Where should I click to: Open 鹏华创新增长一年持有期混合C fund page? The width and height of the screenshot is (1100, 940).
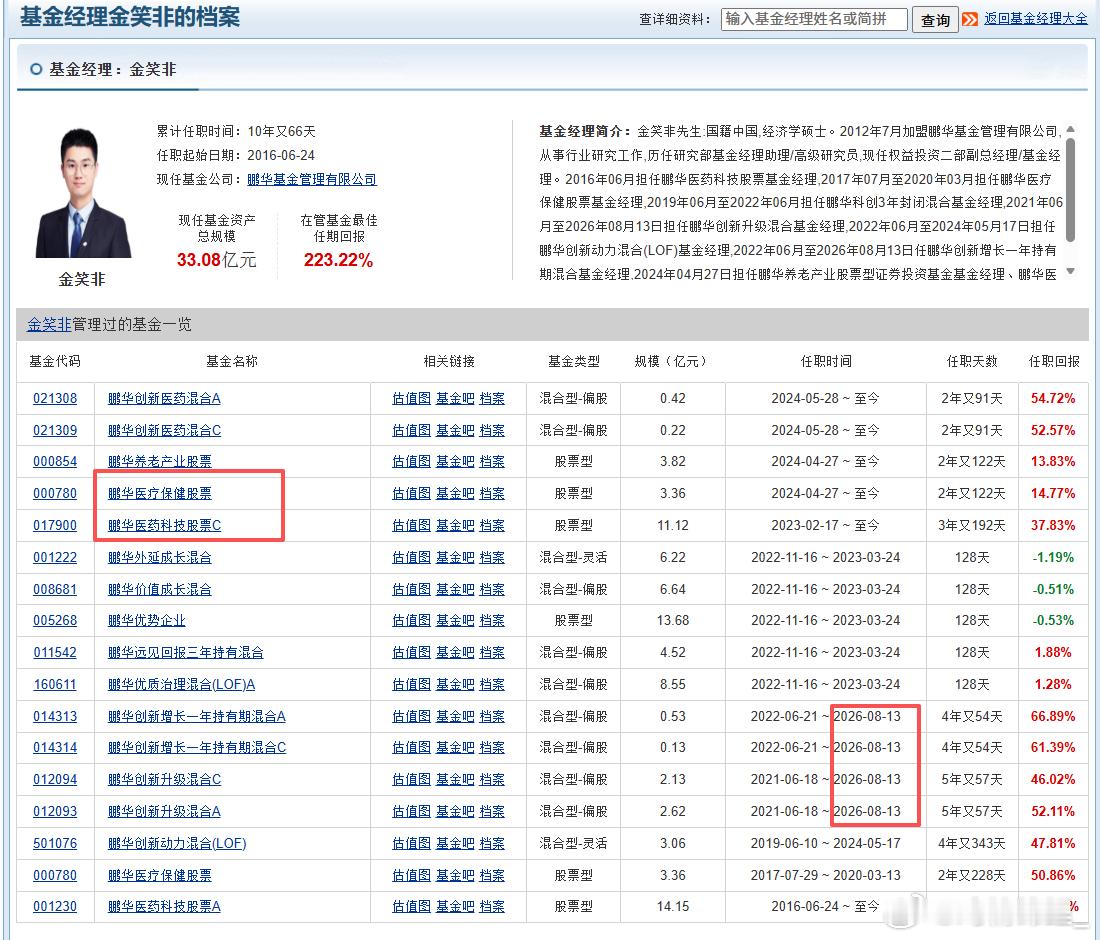click(x=197, y=748)
